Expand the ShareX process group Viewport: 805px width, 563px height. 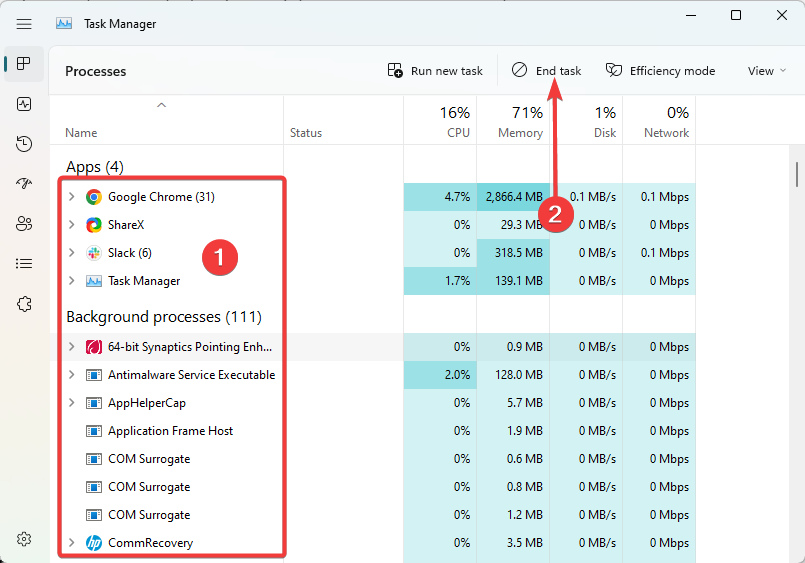[72, 224]
